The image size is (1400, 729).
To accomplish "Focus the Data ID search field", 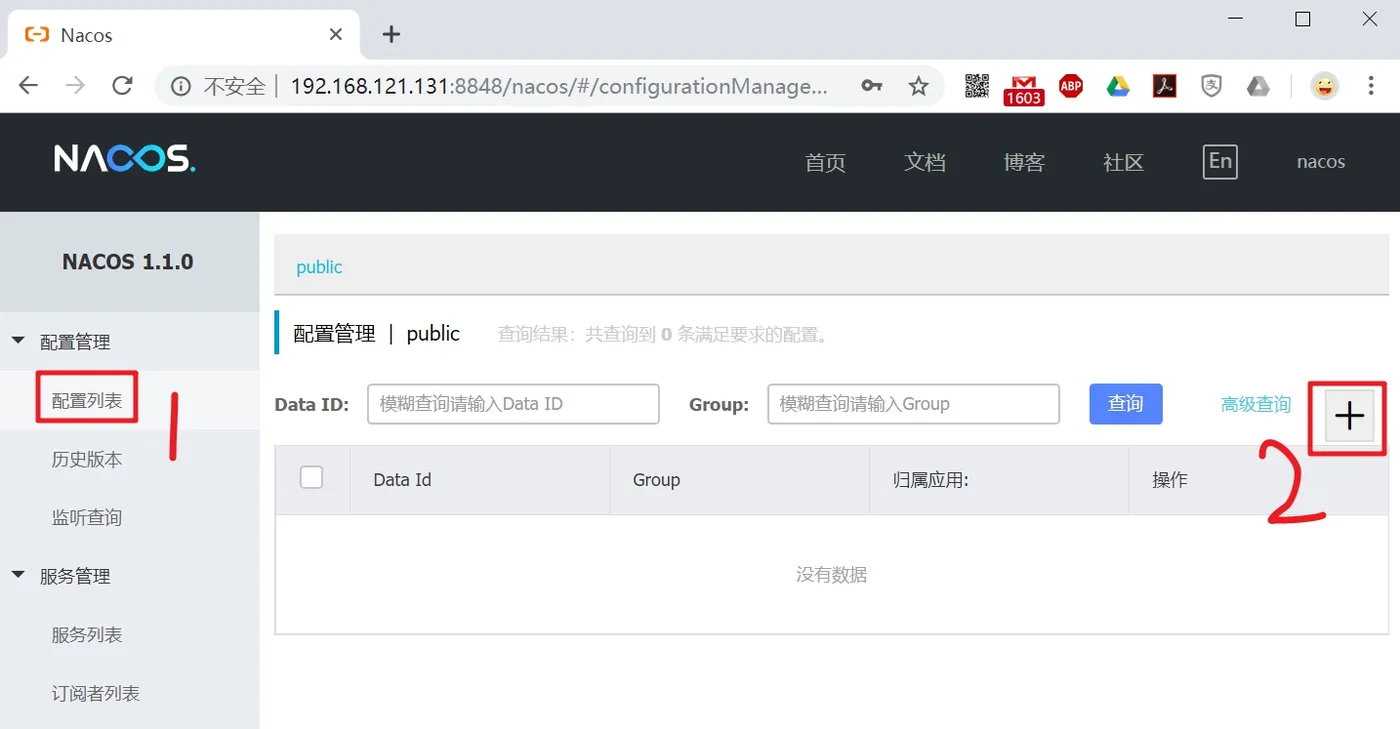I will (513, 404).
